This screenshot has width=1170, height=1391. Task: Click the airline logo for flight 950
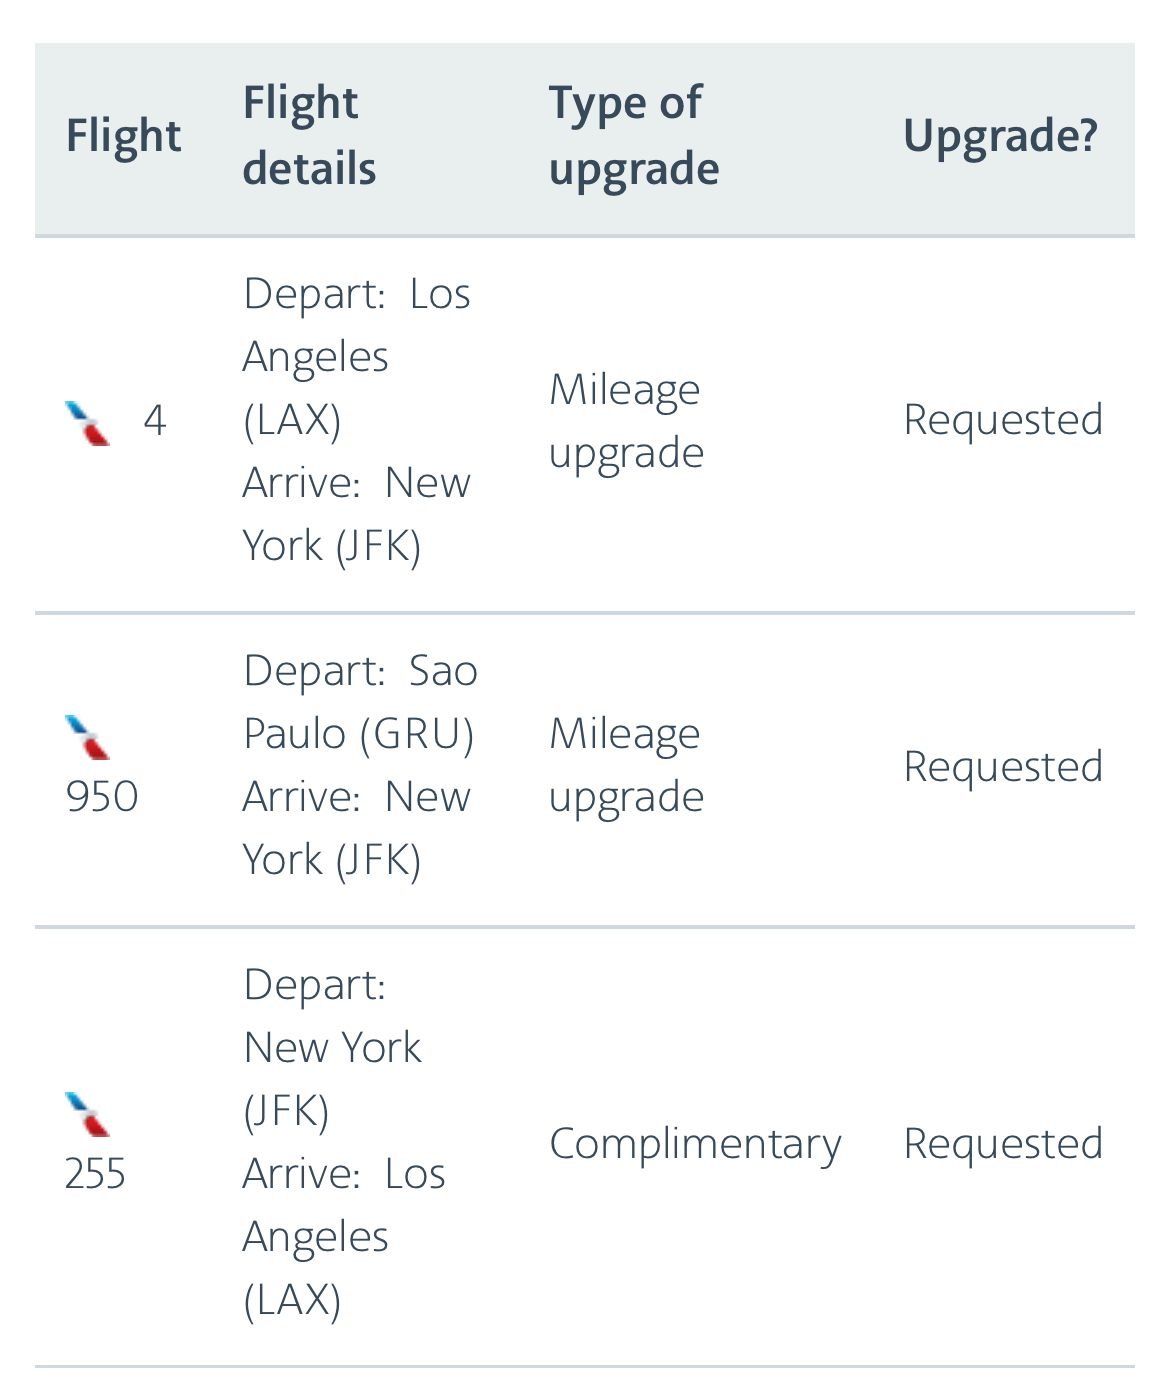click(88, 737)
